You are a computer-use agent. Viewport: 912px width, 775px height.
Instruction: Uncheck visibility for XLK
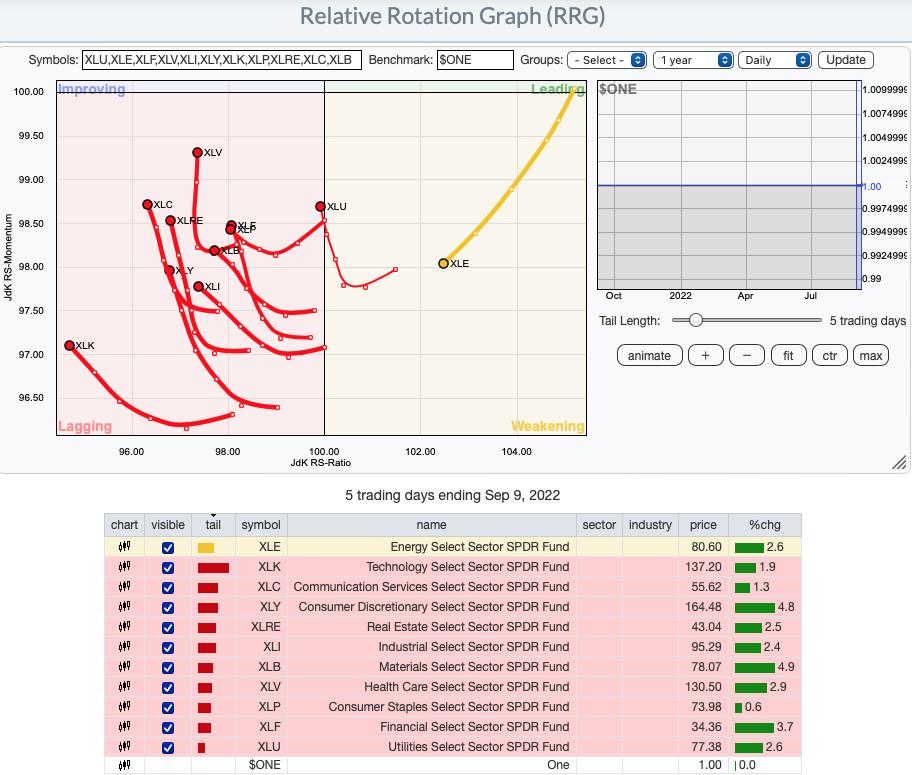coord(168,567)
